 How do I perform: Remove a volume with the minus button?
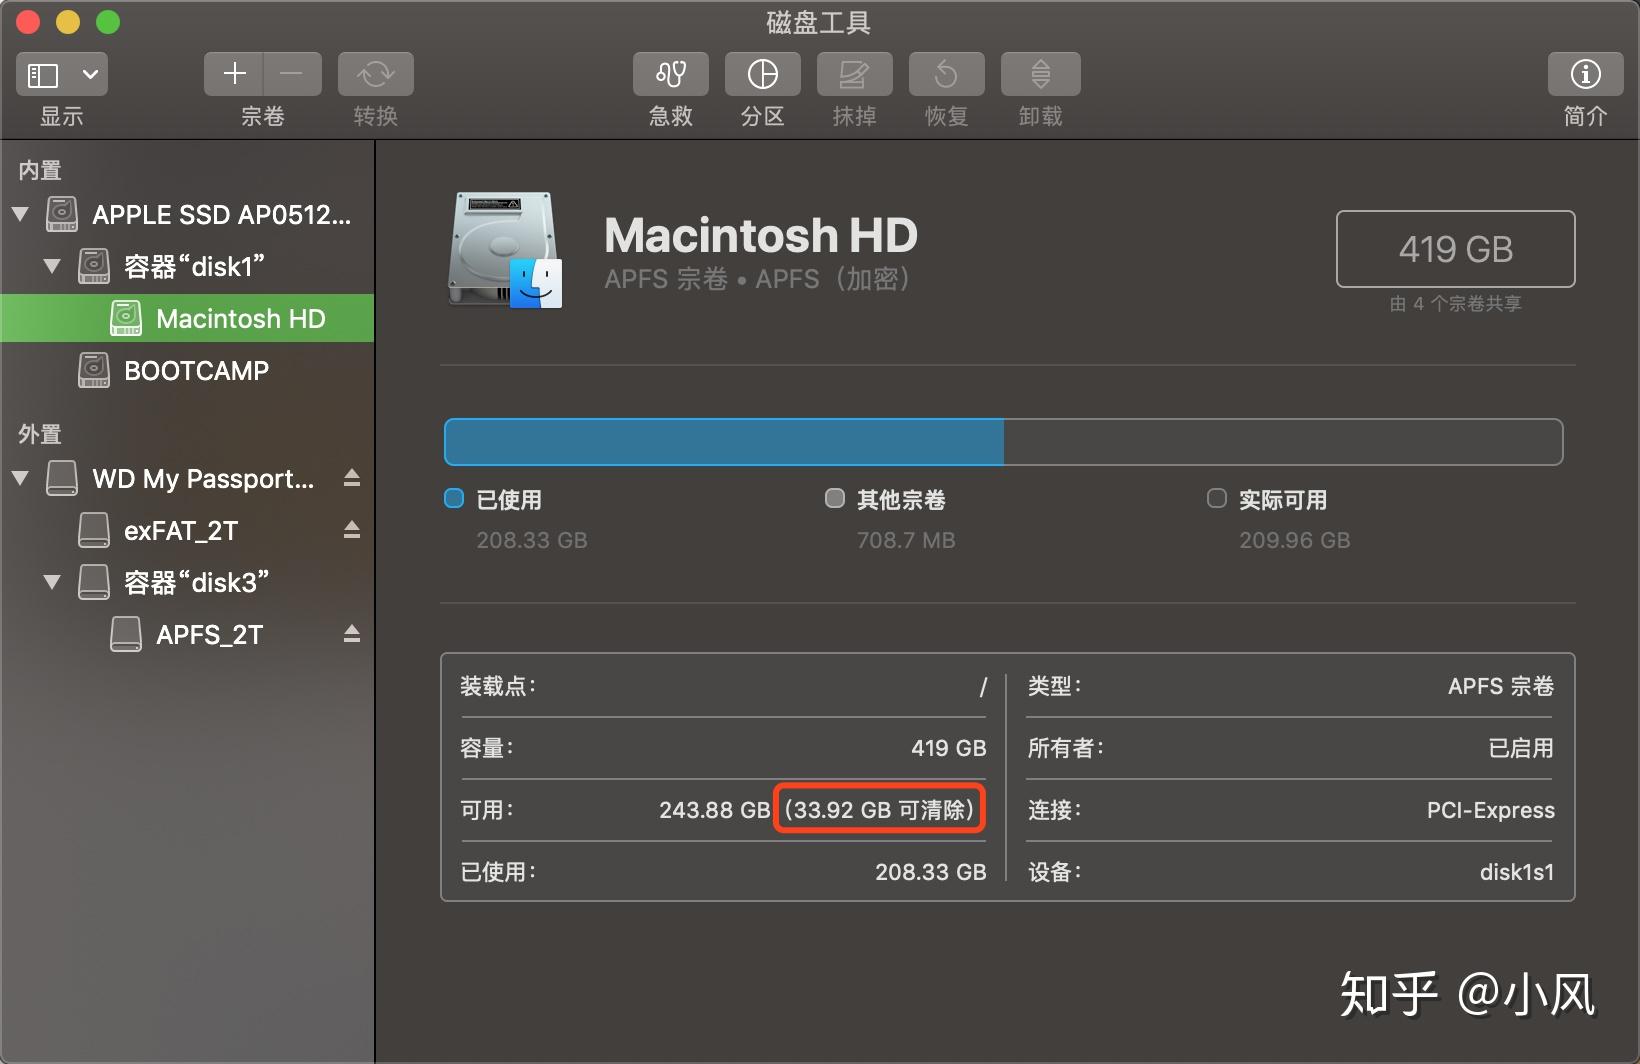tap(292, 74)
